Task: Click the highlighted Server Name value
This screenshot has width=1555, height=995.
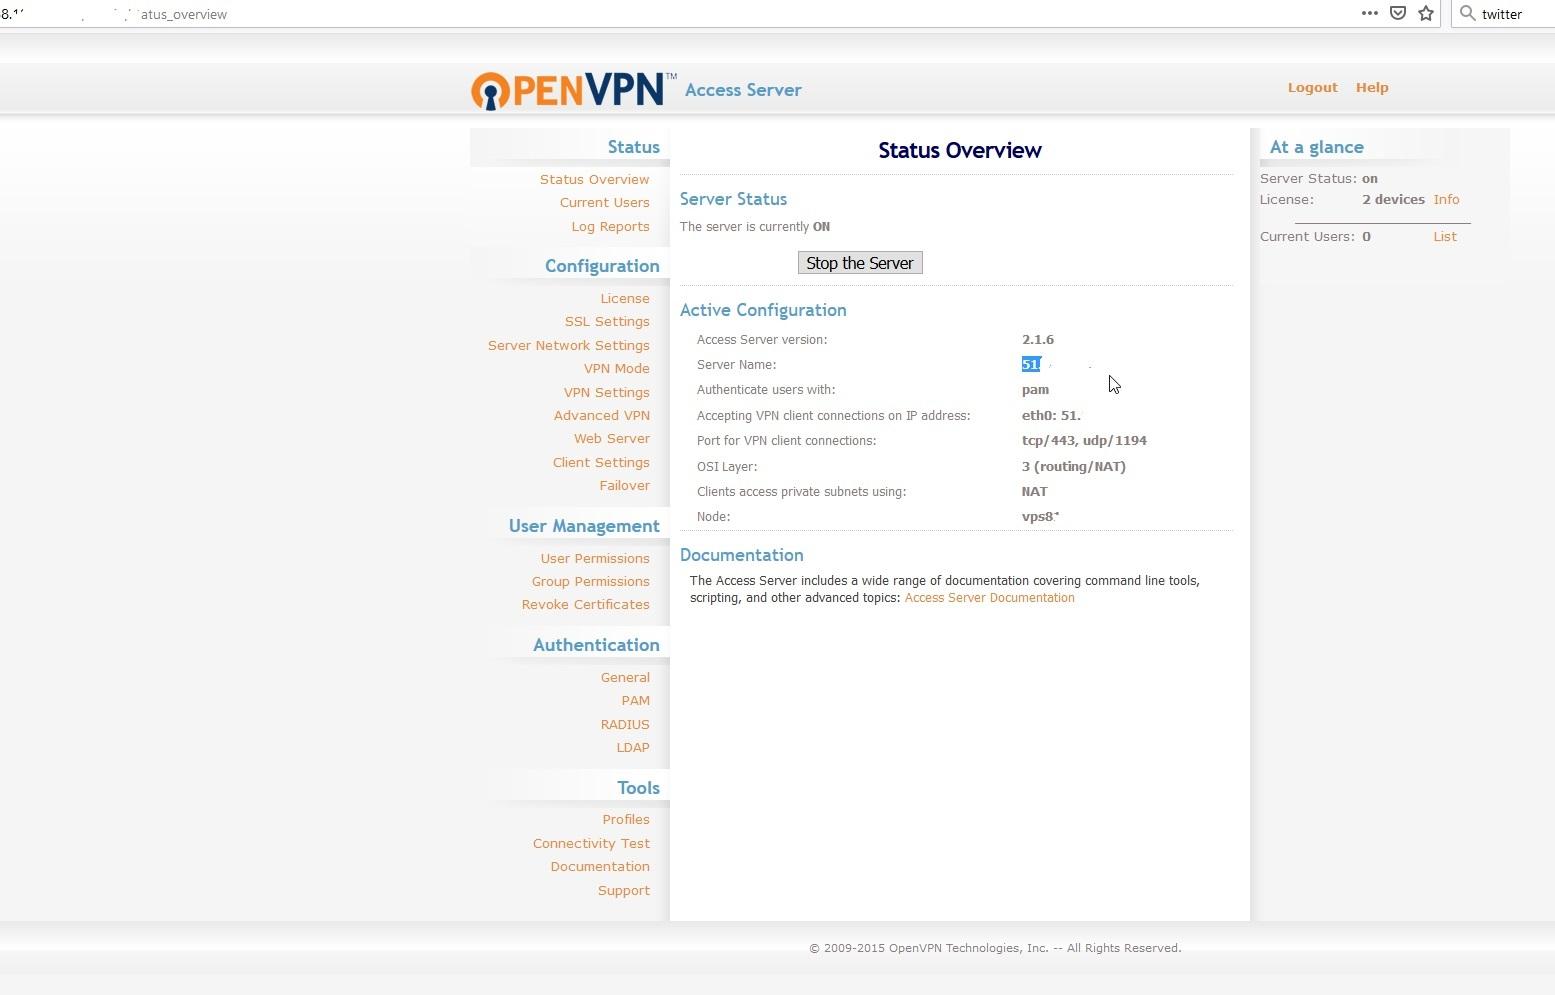Action: click(1031, 364)
